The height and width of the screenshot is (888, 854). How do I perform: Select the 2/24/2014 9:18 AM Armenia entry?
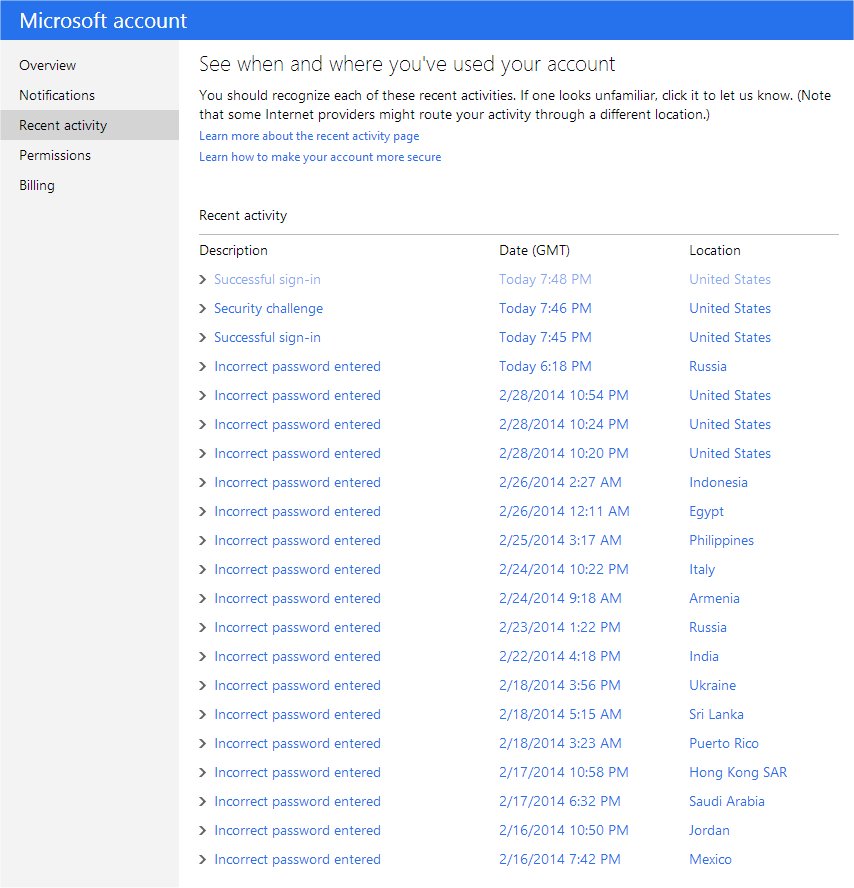(x=560, y=599)
